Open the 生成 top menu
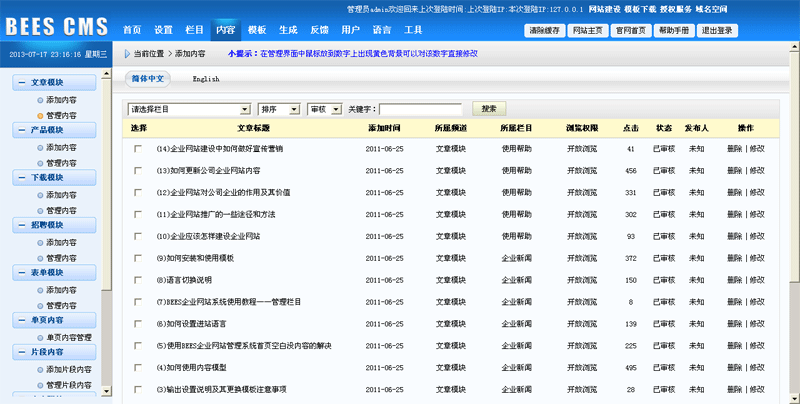 pos(288,30)
